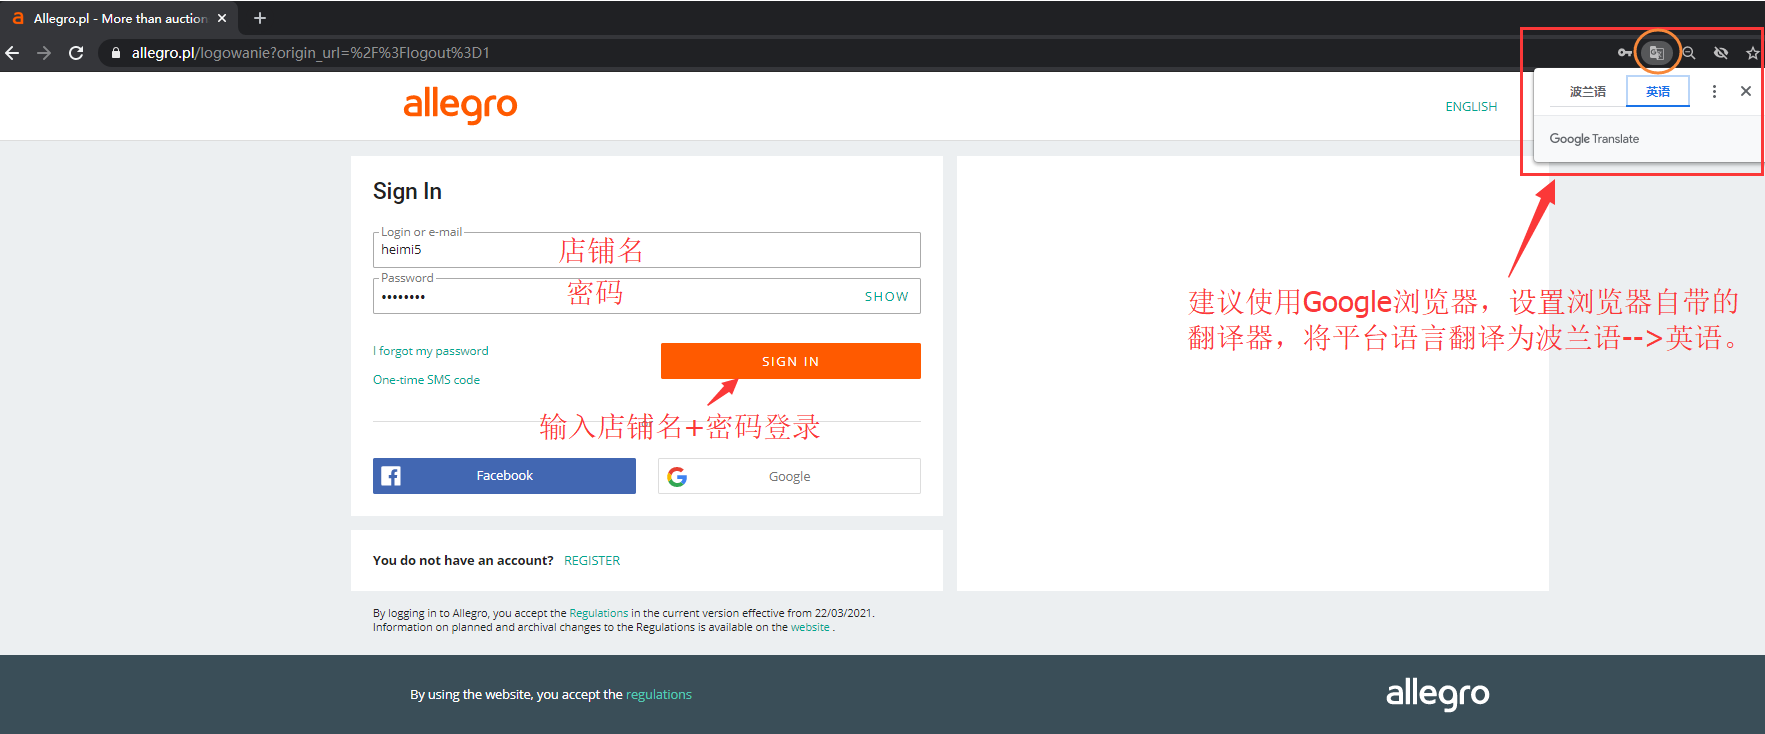This screenshot has width=1765, height=734.
Task: Close the Google Translate popup
Action: [1746, 91]
